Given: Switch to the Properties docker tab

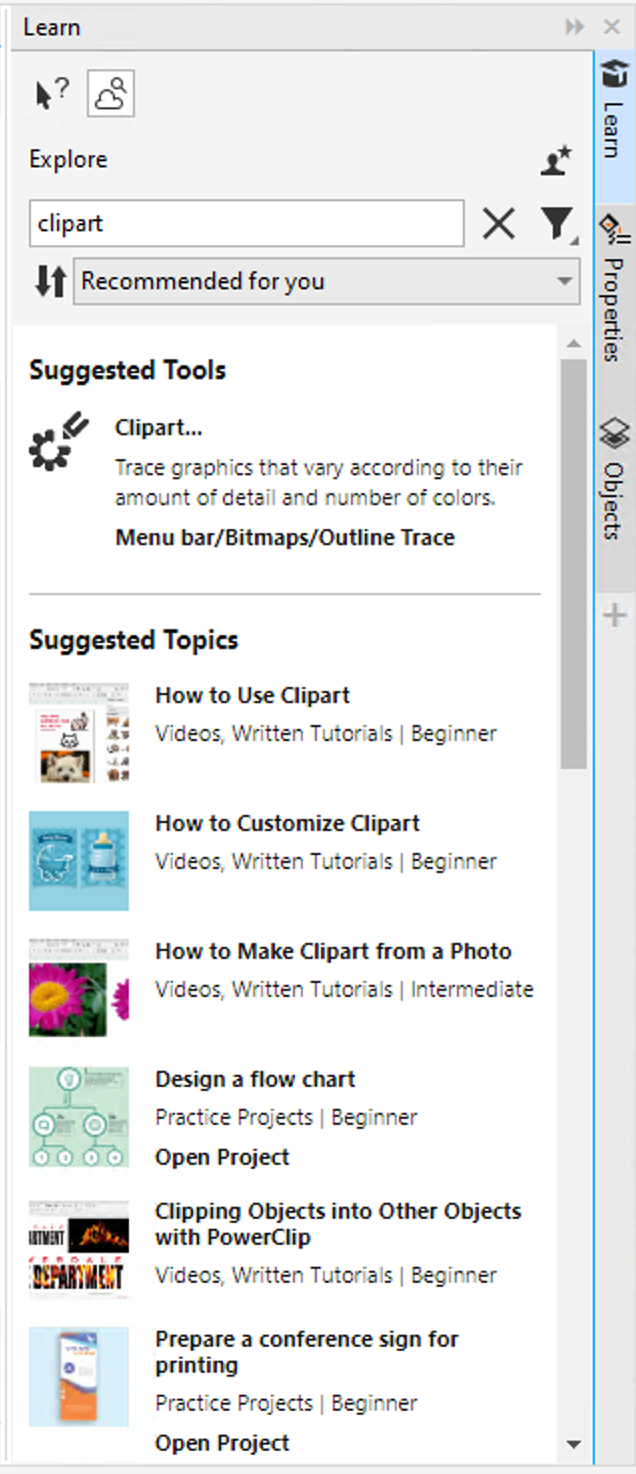Looking at the screenshot, I should [613, 292].
